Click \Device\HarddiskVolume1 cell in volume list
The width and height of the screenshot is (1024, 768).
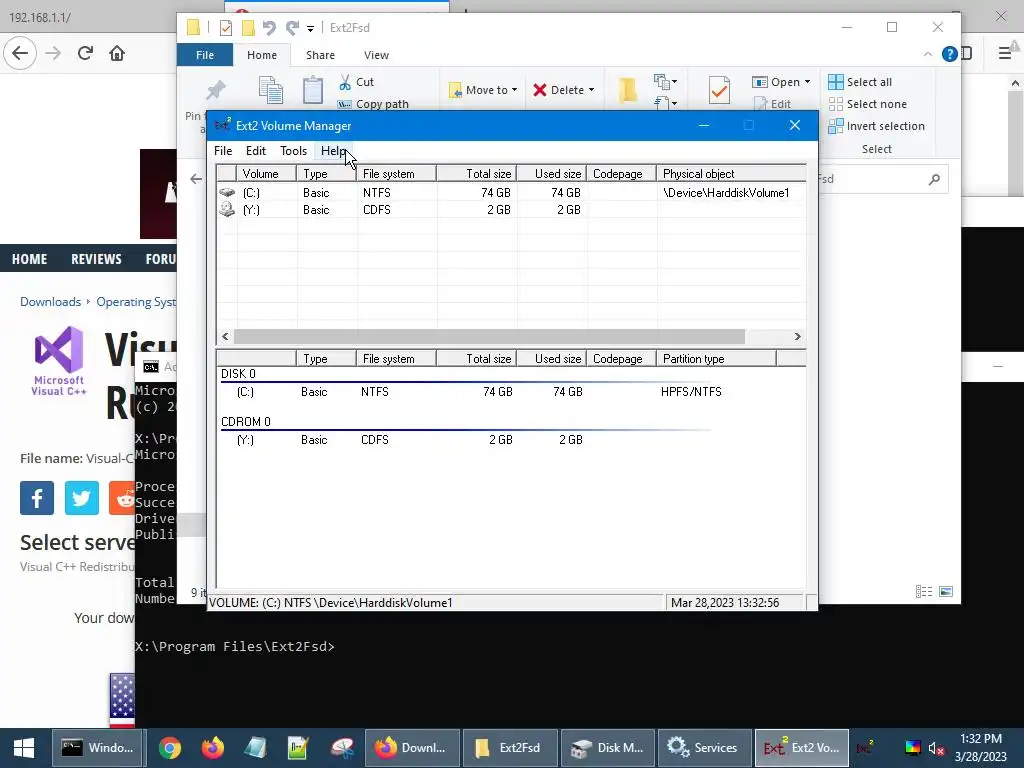pyautogui.click(x=726, y=193)
